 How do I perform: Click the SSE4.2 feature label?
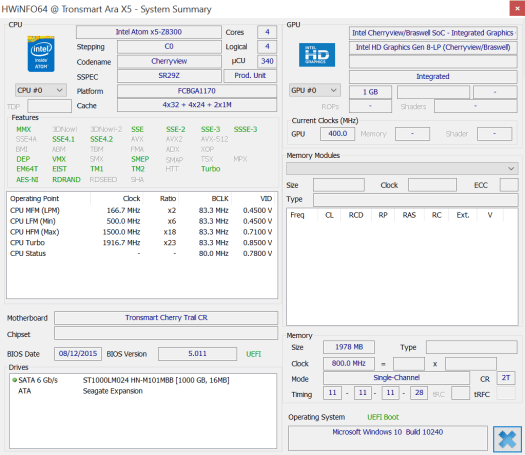[101, 139]
